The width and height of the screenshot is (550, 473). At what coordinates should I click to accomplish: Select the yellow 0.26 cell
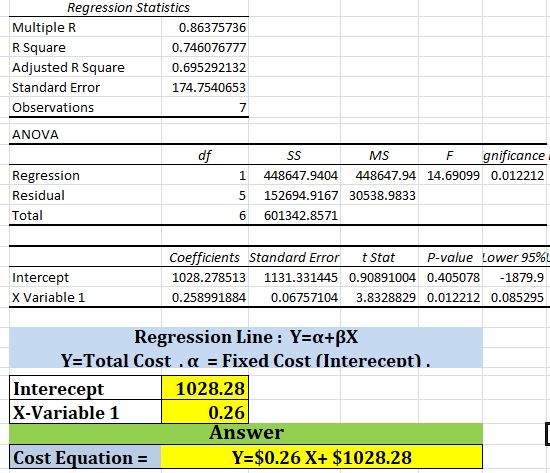coord(205,412)
